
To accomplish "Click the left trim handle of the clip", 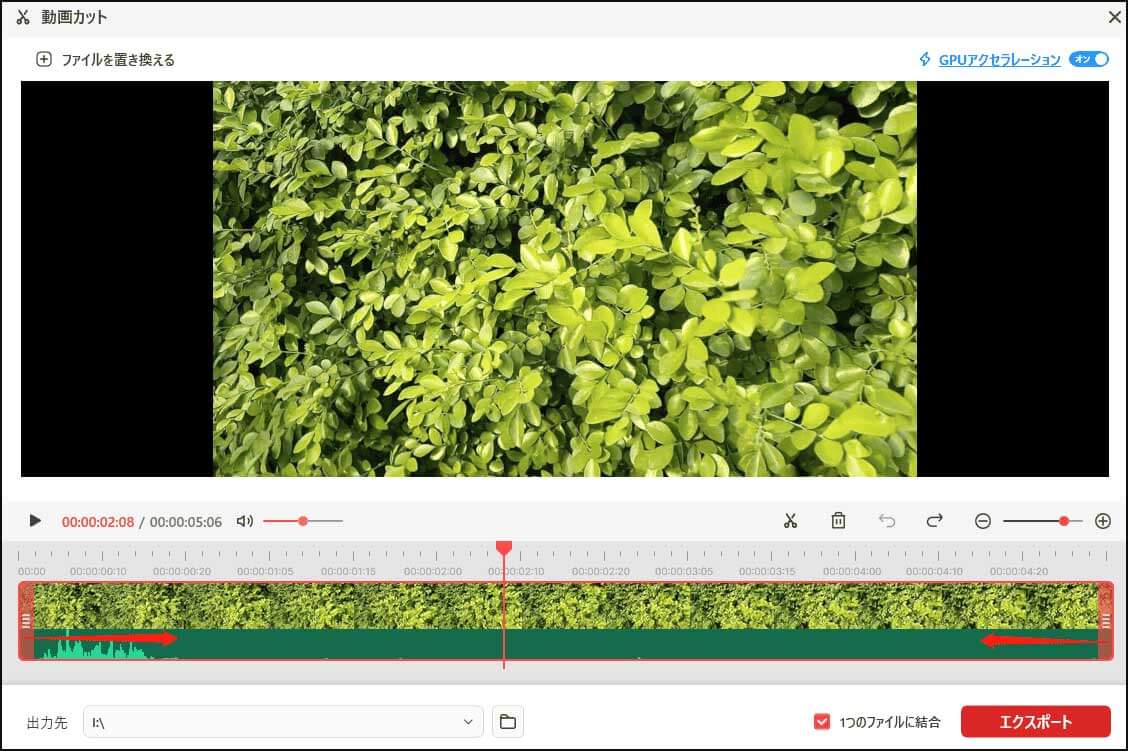I will [26, 621].
